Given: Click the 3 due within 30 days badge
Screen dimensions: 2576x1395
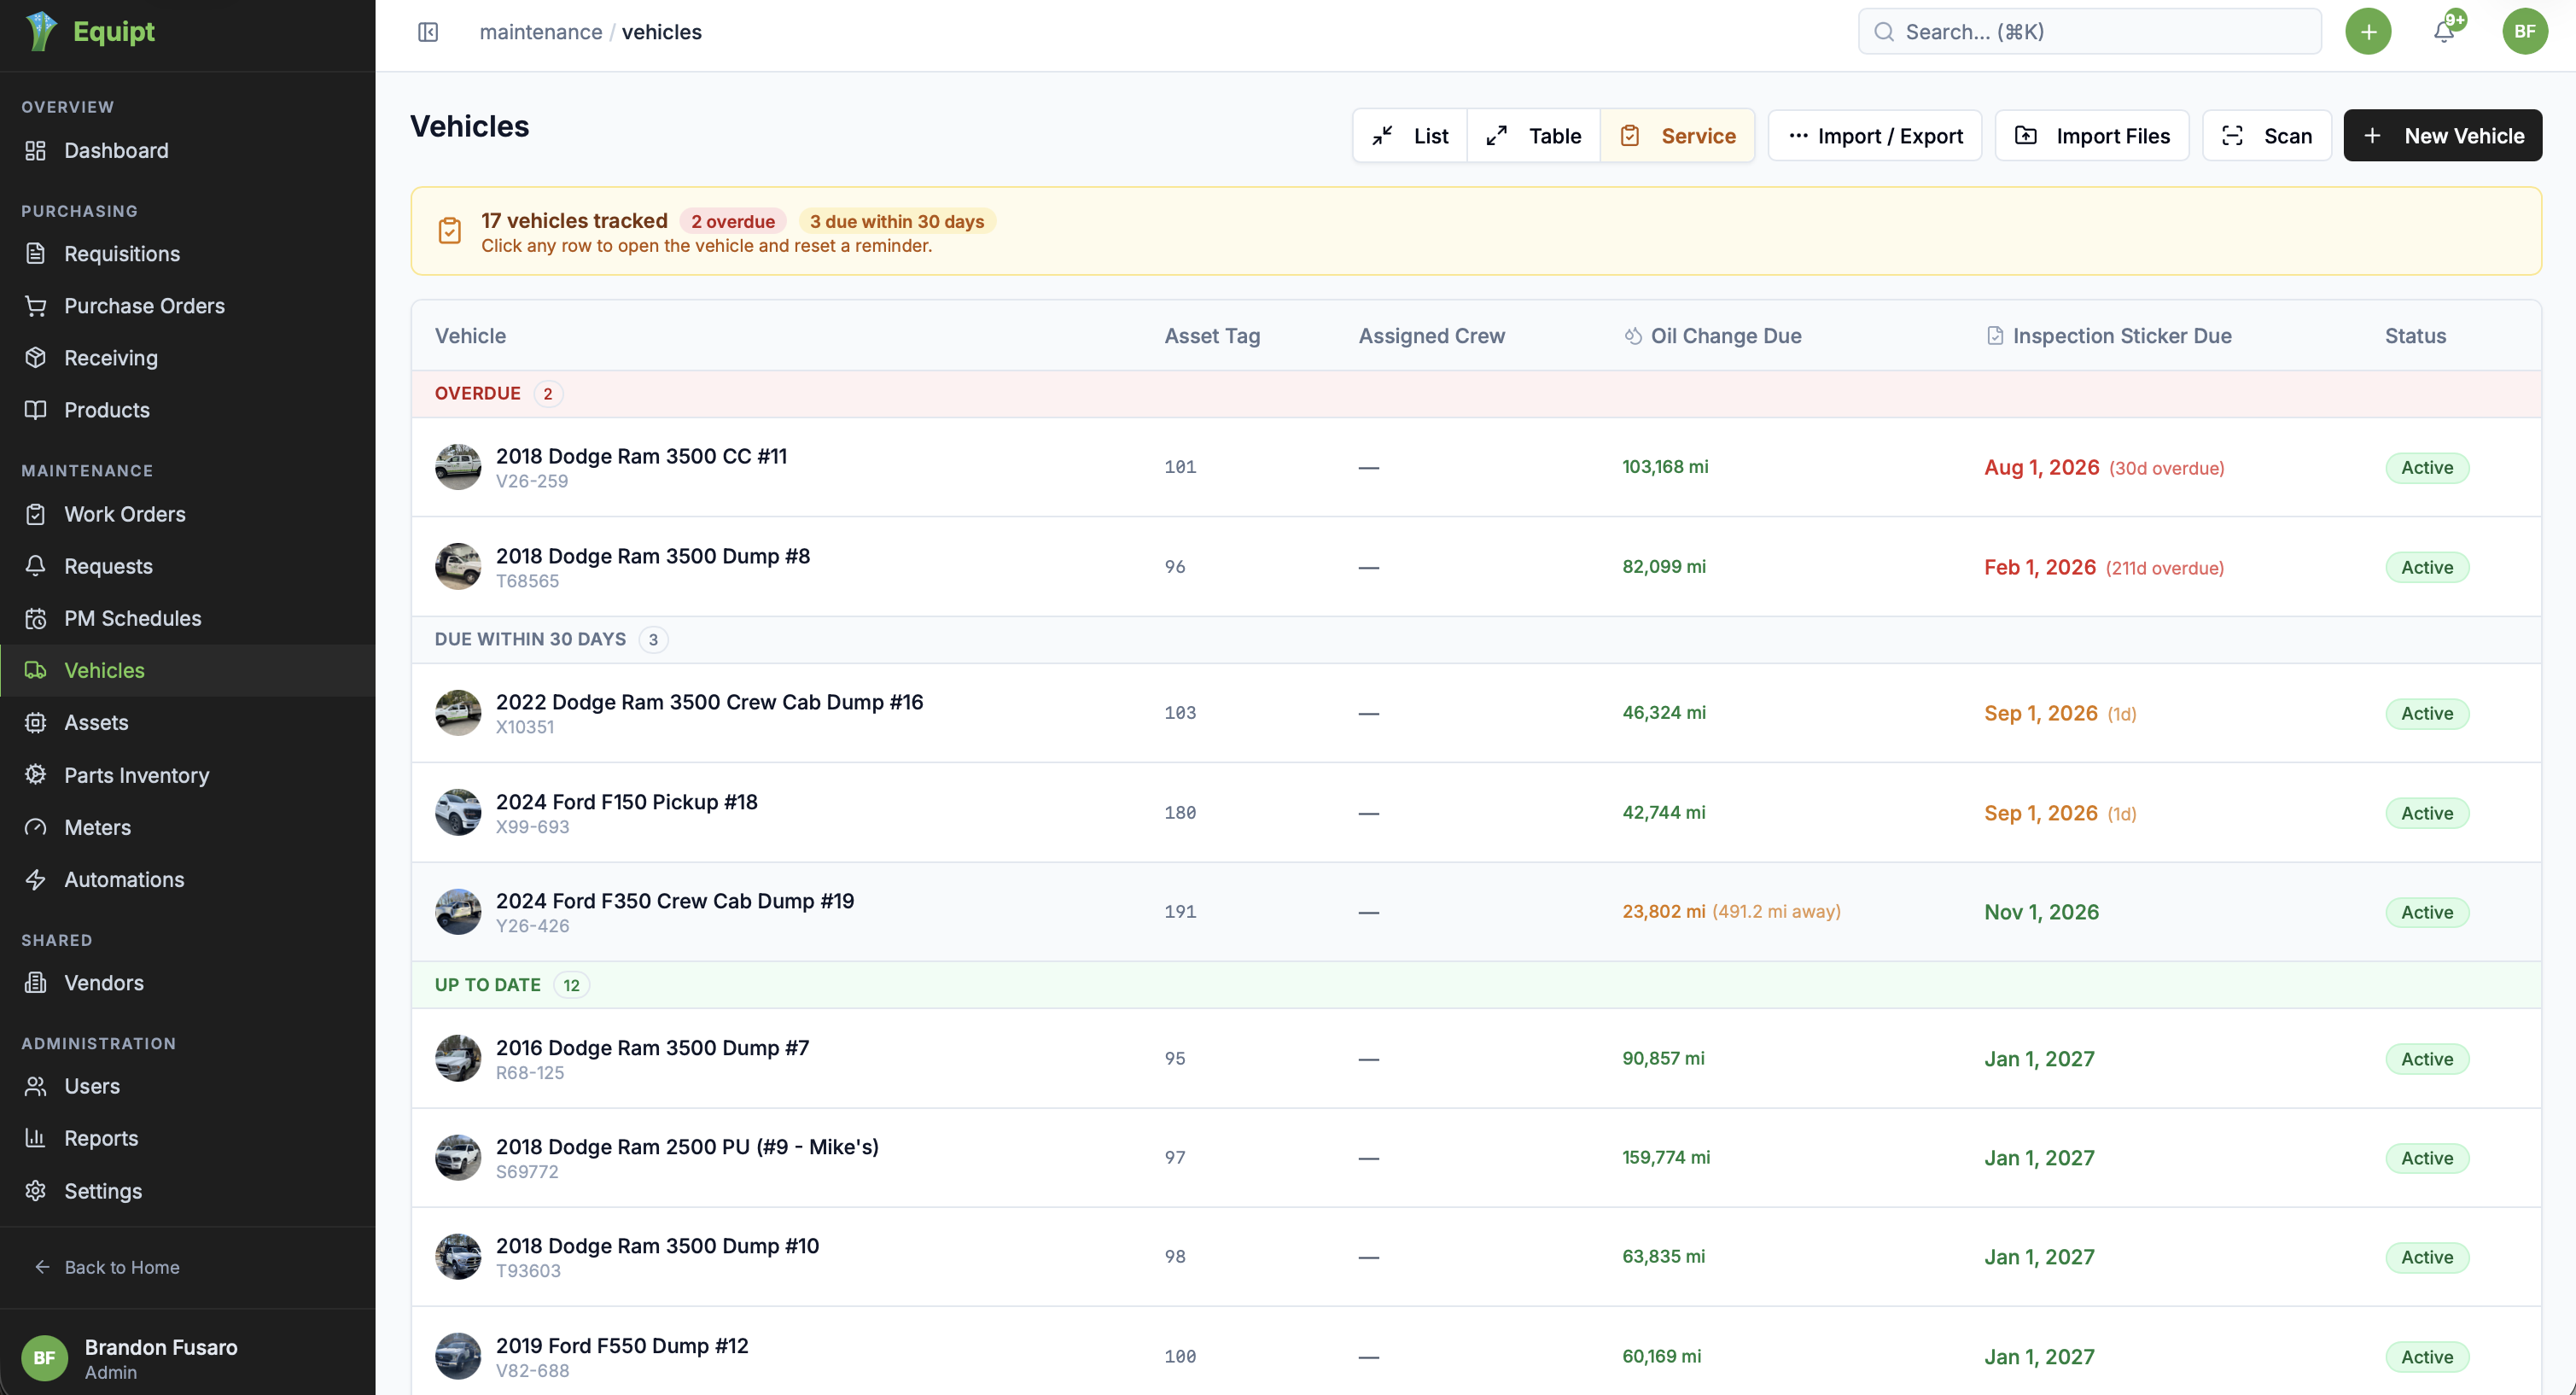Looking at the screenshot, I should pyautogui.click(x=897, y=221).
